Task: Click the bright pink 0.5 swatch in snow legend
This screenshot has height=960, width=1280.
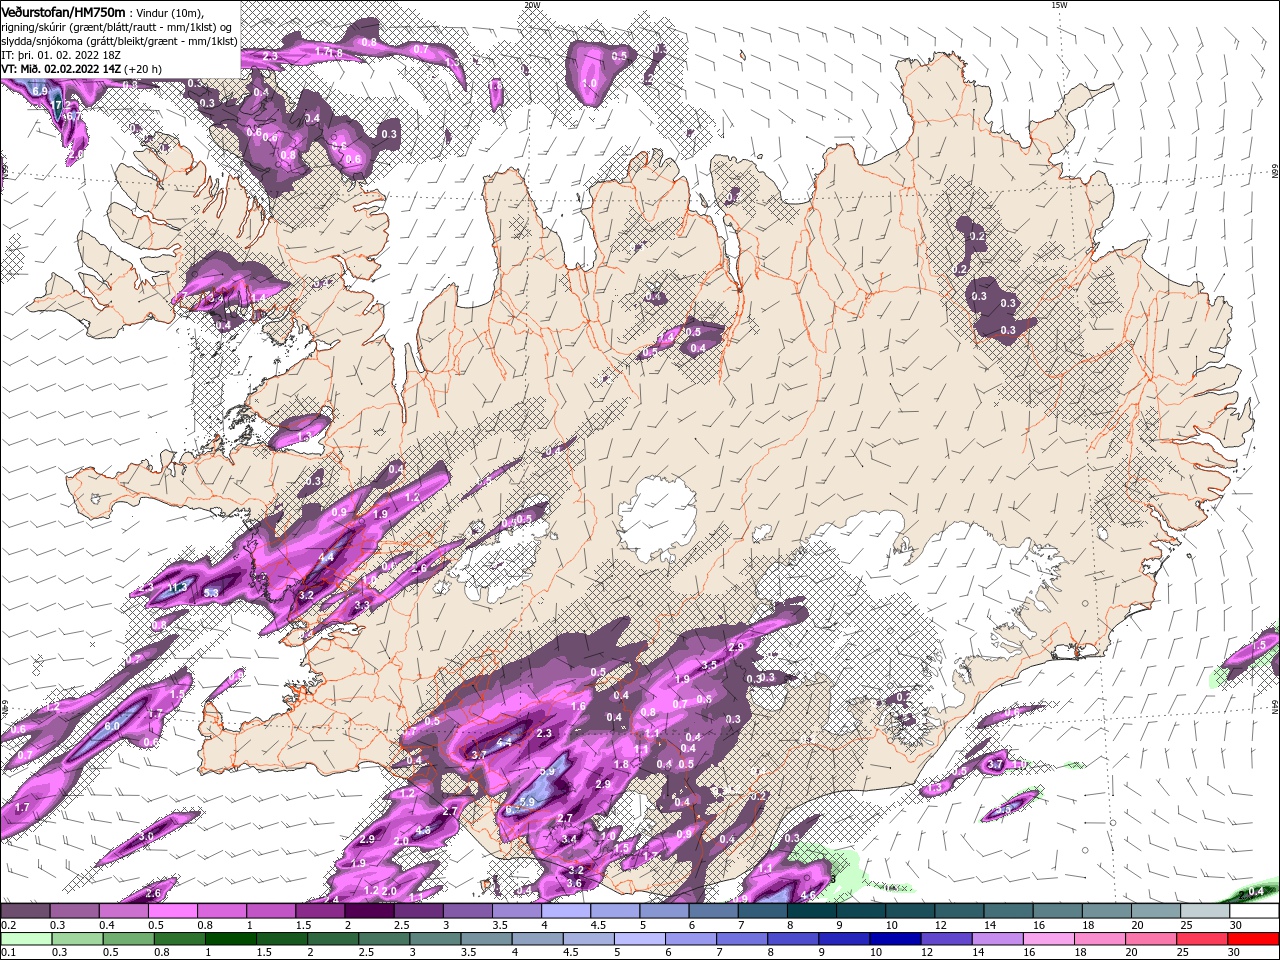Action: click(x=172, y=911)
